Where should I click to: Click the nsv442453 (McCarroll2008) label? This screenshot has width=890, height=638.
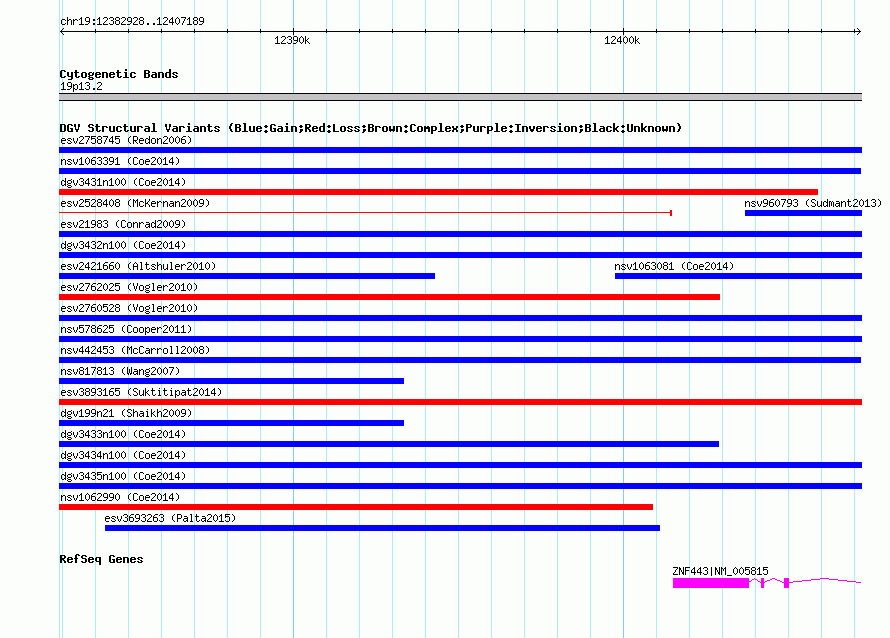tap(135, 350)
